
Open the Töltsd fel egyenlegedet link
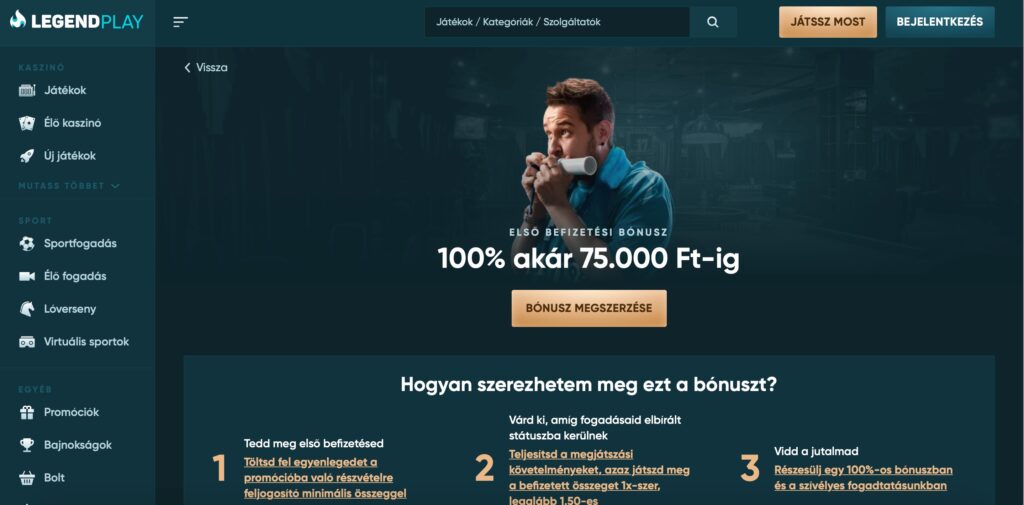[325, 478]
